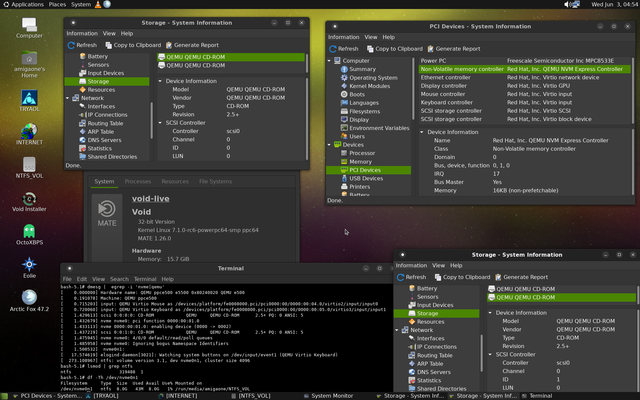This screenshot has height=400, width=640.
Task: Open Information menu in PCI Devices window
Action: [x=343, y=37]
